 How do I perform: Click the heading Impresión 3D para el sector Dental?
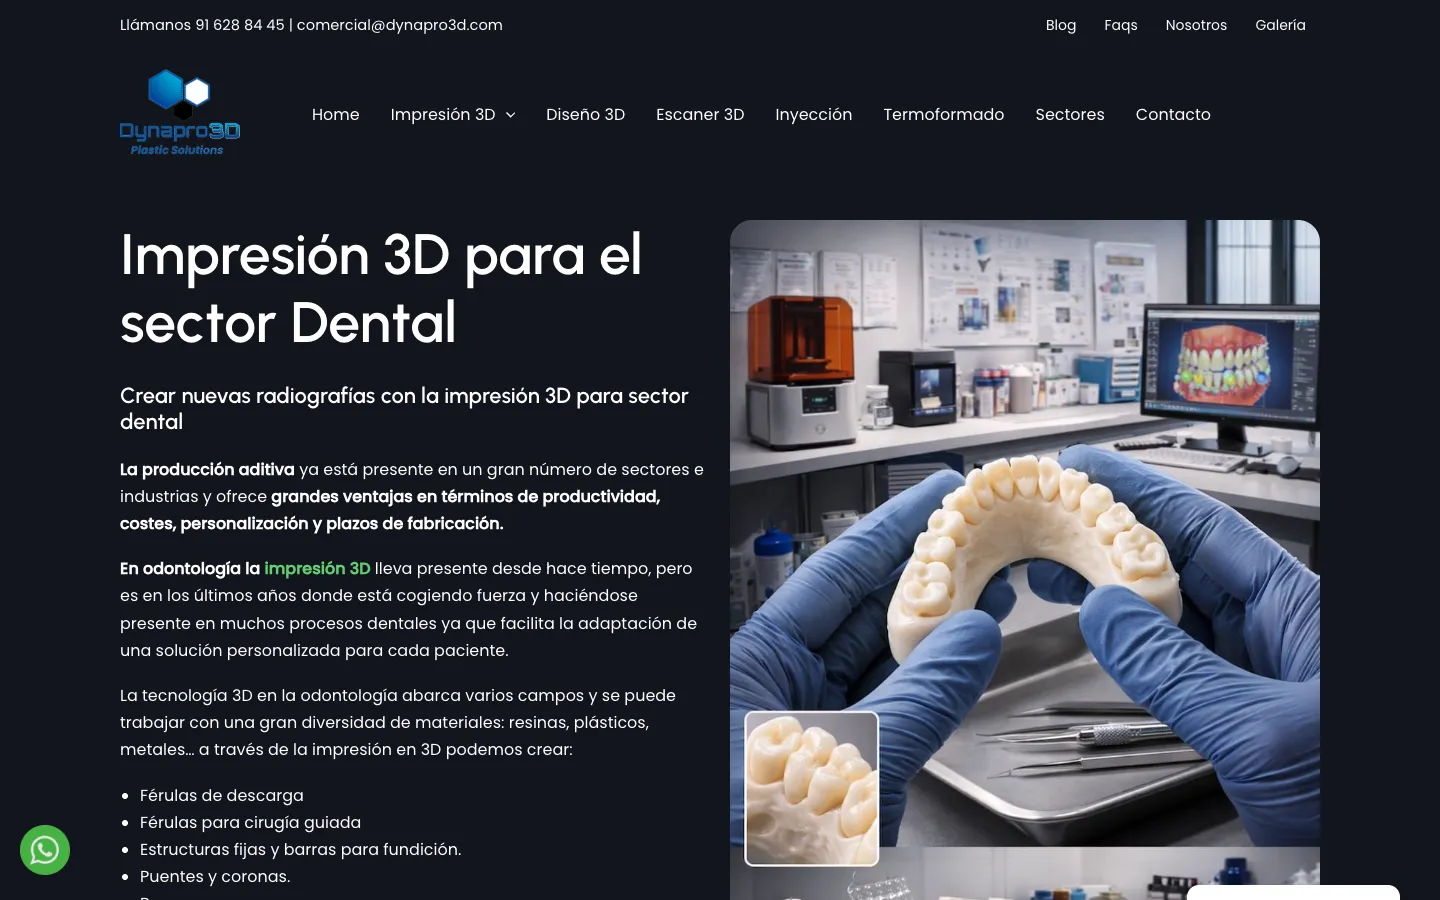pos(381,288)
